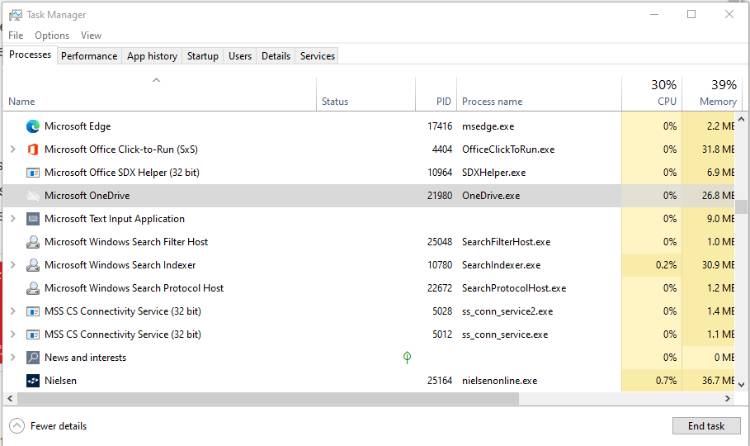The image size is (750, 446).
Task: Open the Startup tab
Action: pos(202,56)
